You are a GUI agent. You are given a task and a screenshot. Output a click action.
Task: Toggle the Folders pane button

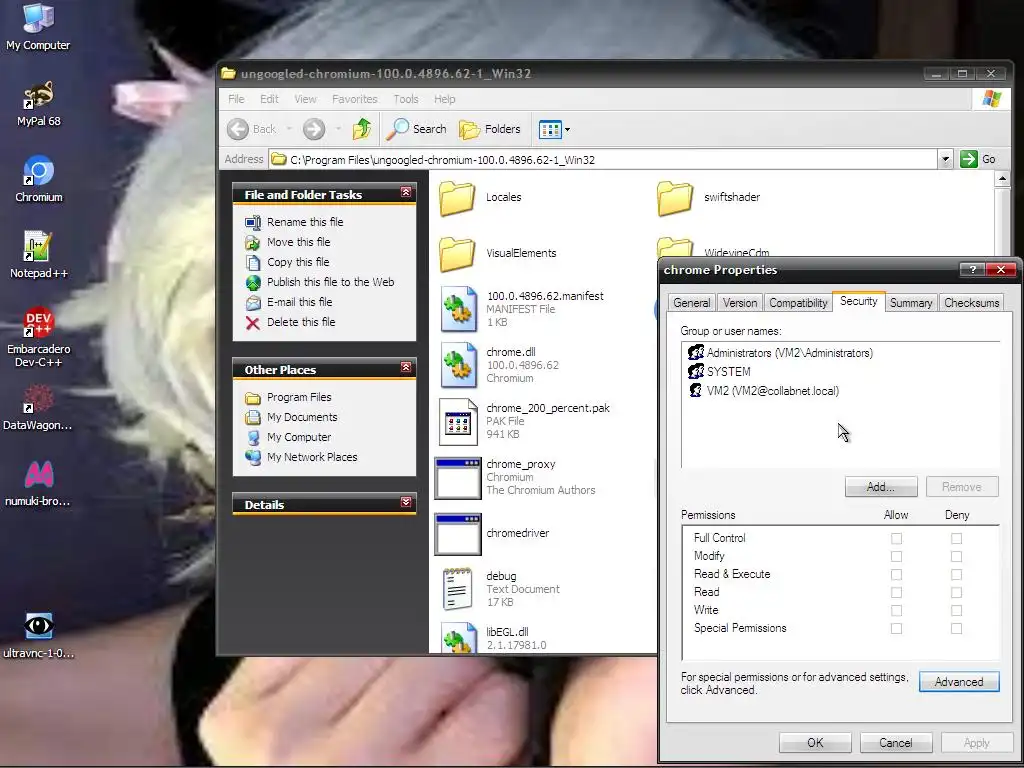point(490,129)
